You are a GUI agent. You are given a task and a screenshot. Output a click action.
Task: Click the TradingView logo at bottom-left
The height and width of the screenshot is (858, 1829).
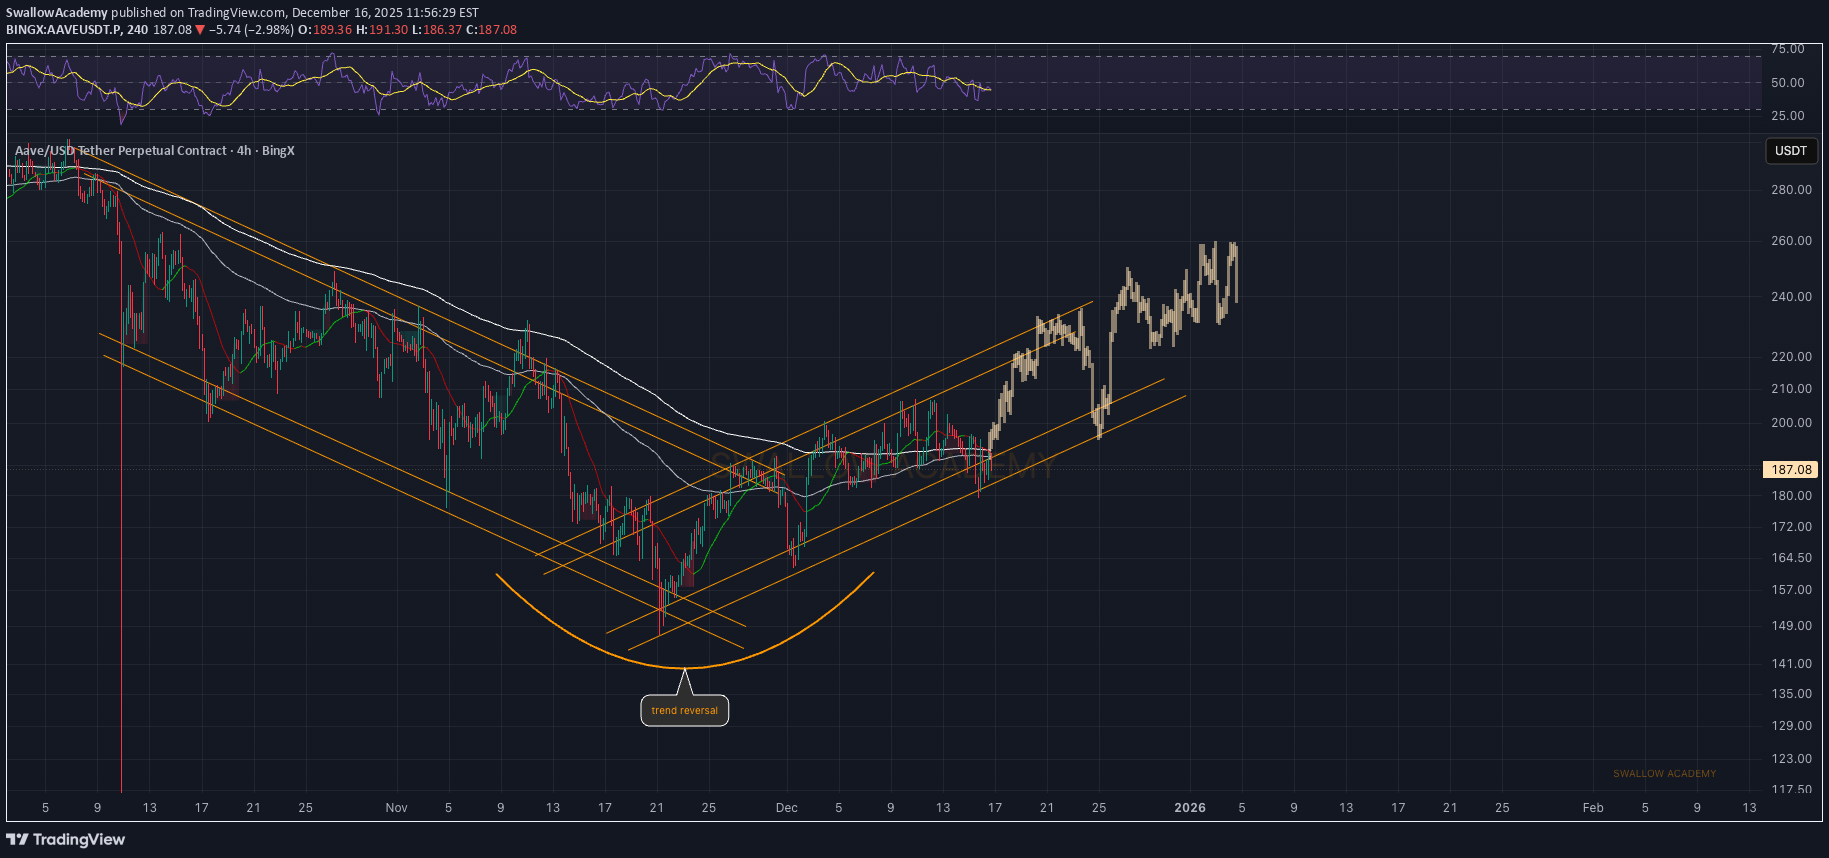[x=66, y=839]
